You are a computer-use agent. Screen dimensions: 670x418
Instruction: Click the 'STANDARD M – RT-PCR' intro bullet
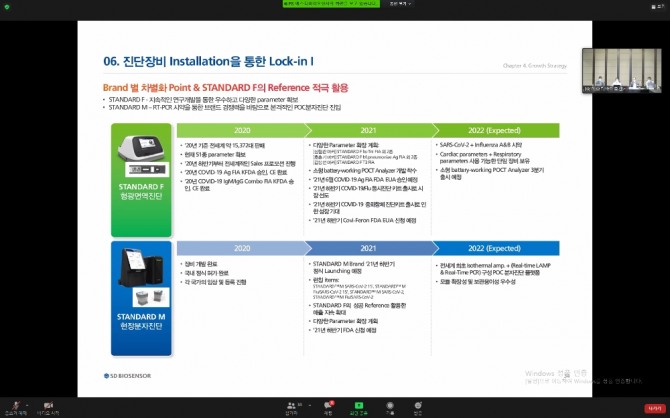coord(225,107)
